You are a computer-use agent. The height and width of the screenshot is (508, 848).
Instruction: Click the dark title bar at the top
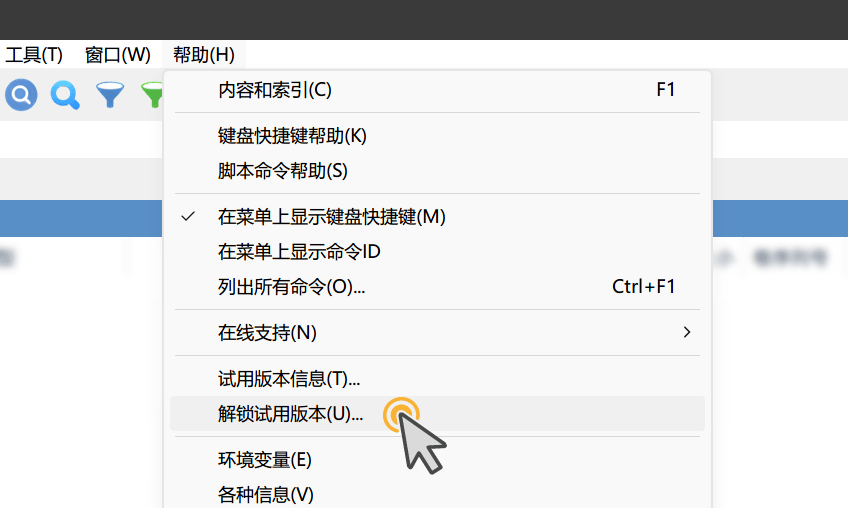coord(424,19)
